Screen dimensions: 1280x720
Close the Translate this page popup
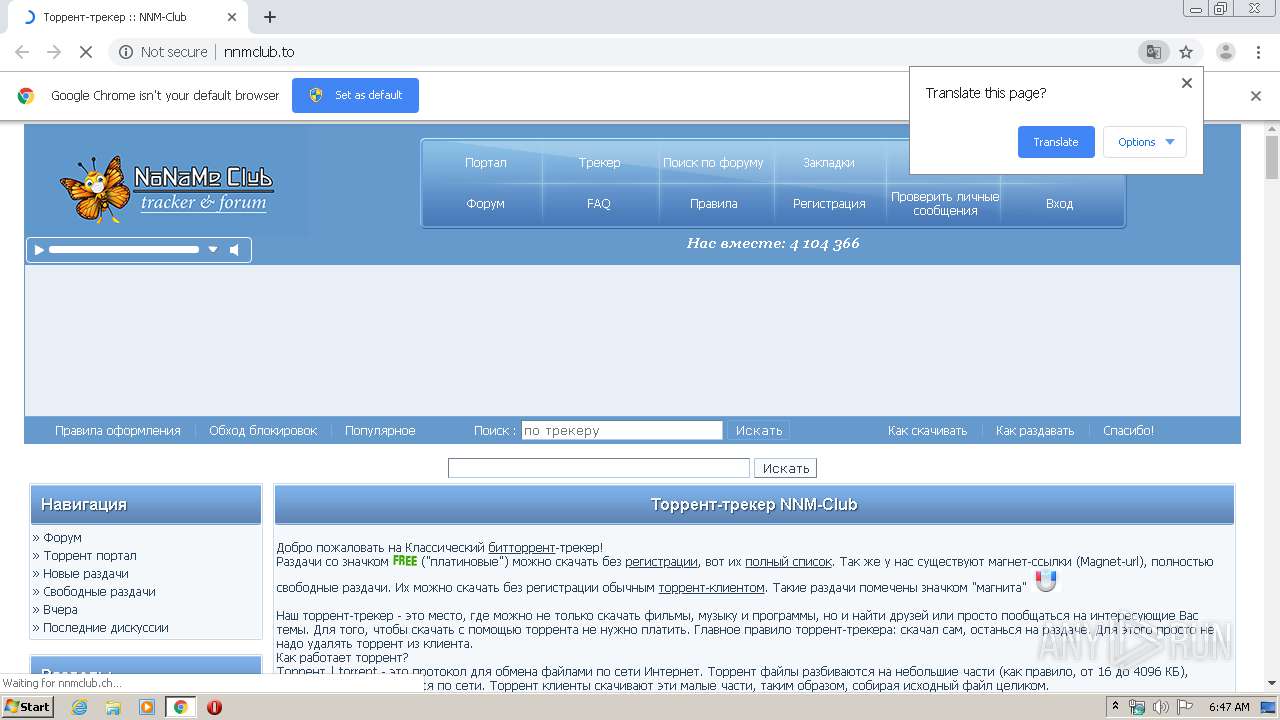coord(1187,83)
